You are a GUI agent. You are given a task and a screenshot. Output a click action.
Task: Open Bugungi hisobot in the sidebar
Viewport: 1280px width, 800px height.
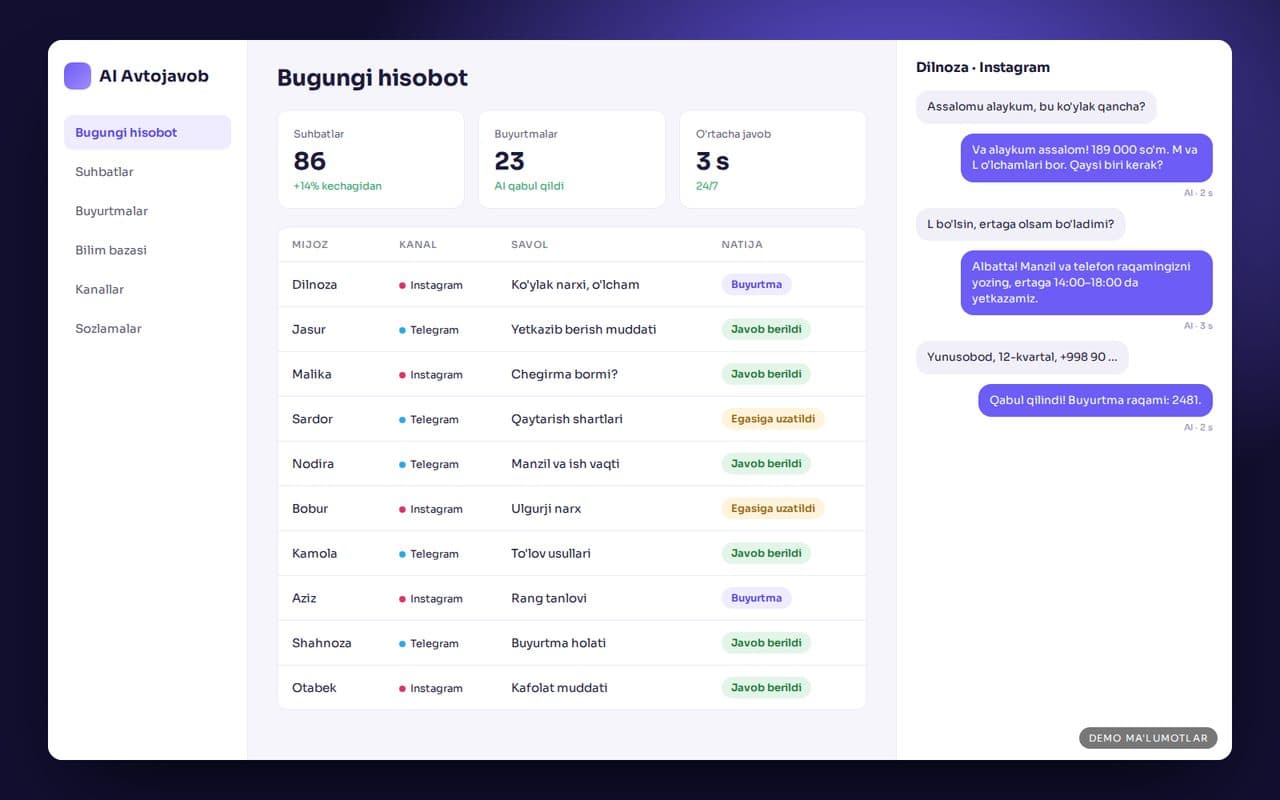147,132
